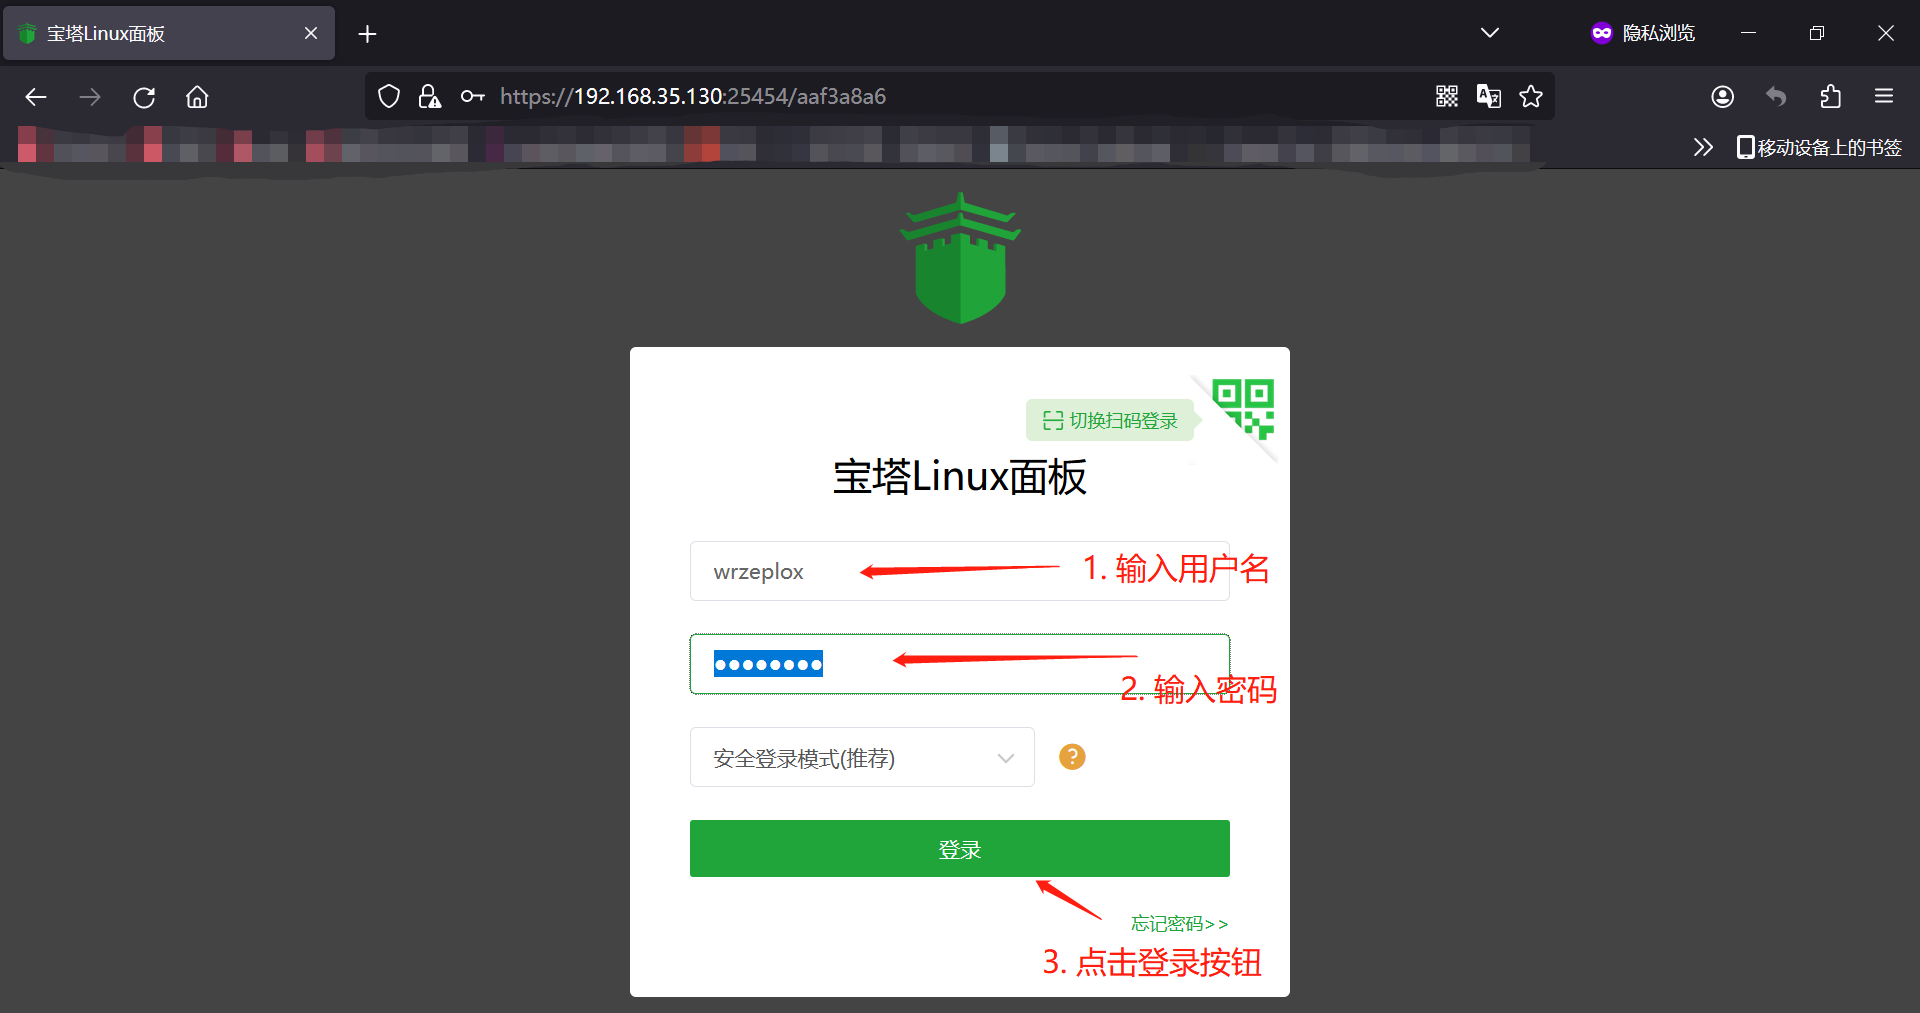
Task: Click the URL address bar
Action: [x=959, y=96]
